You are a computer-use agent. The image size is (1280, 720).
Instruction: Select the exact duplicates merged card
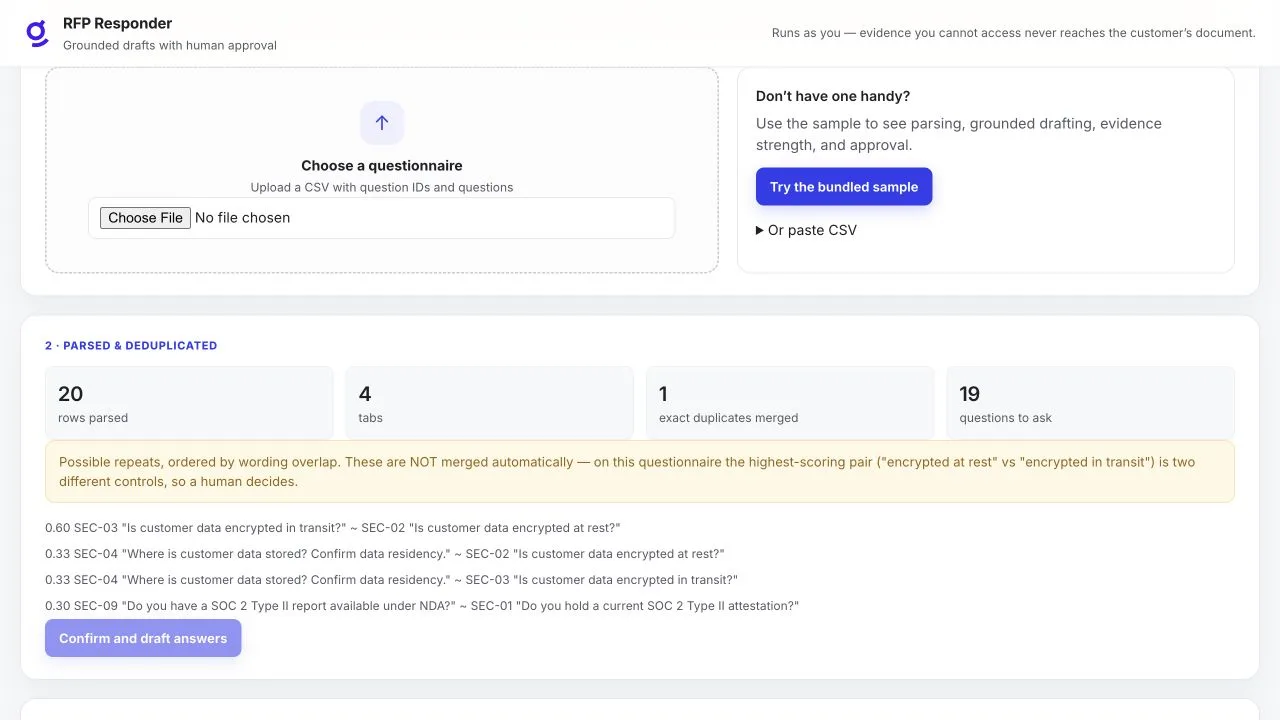pyautogui.click(x=790, y=402)
